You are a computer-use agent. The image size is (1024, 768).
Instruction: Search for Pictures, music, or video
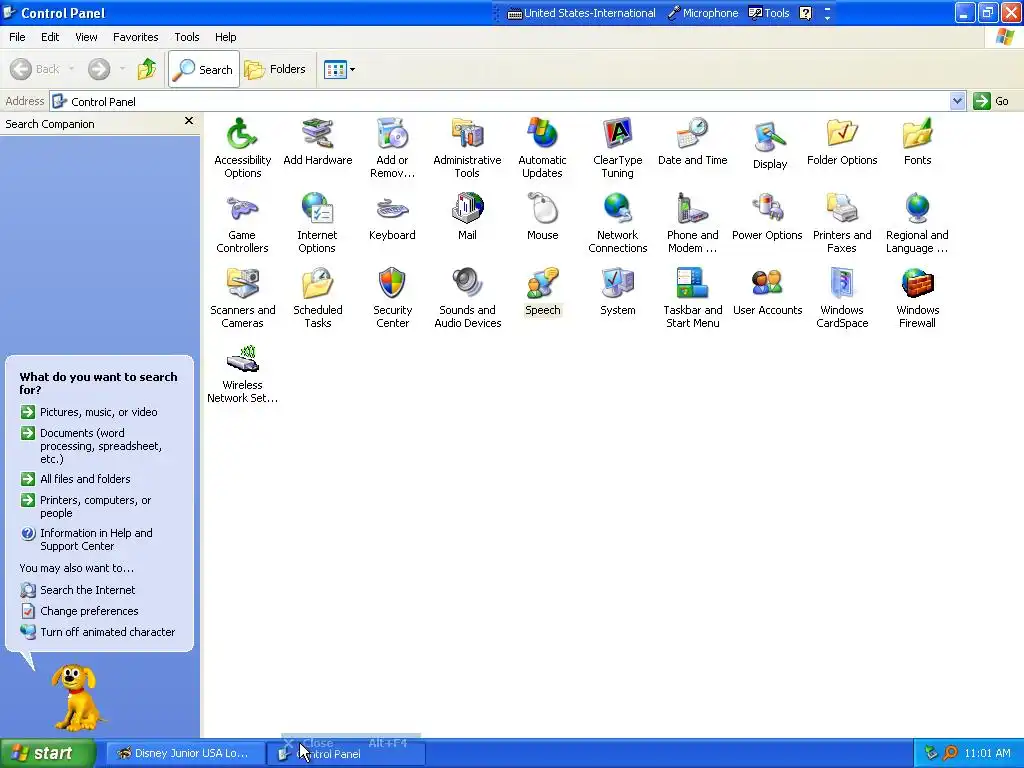pos(89,412)
